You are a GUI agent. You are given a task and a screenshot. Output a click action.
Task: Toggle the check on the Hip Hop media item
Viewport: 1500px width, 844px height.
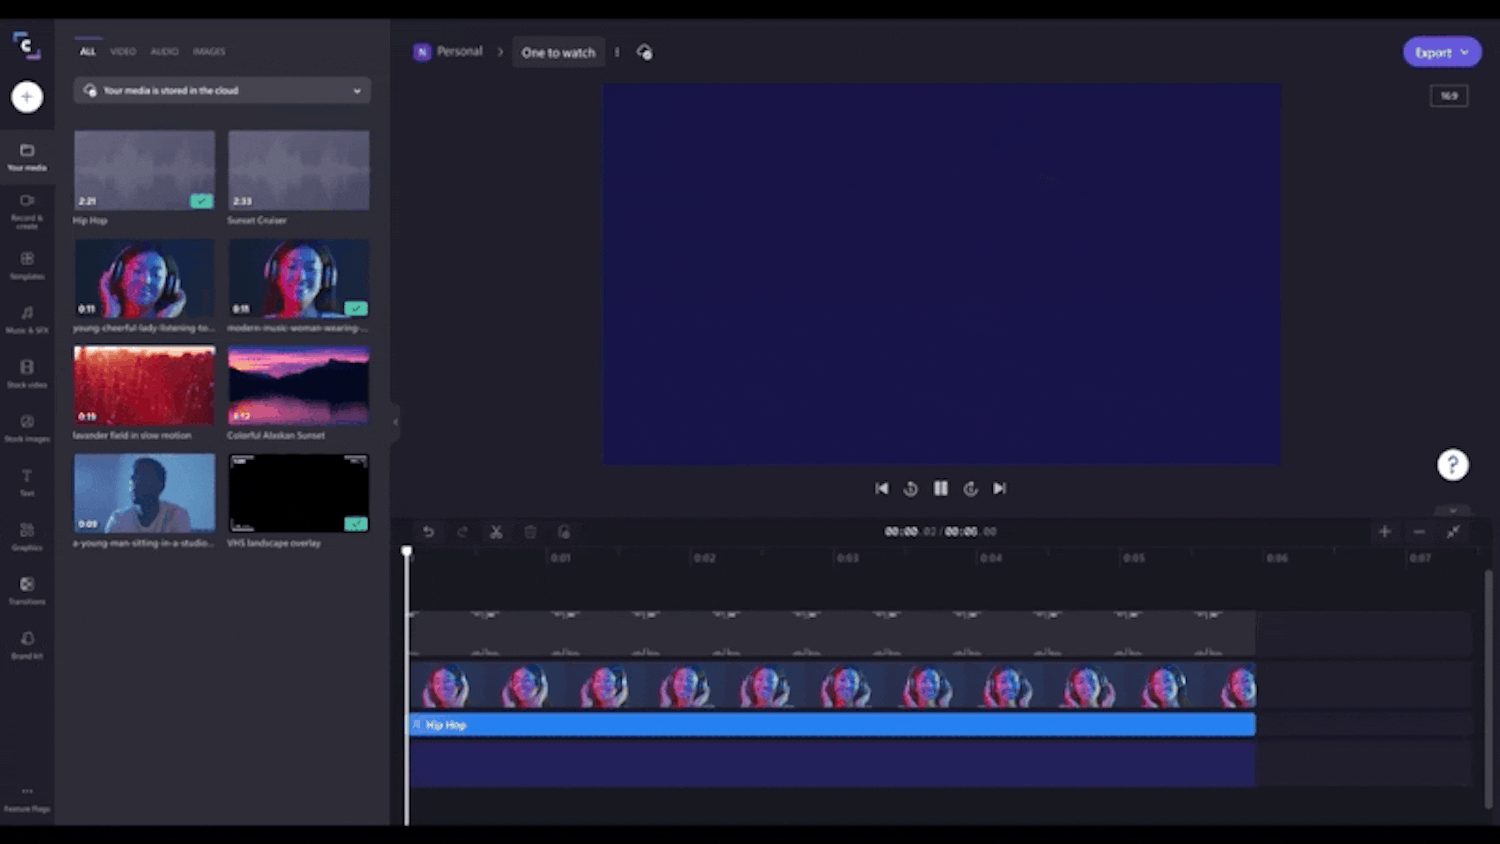(x=201, y=201)
